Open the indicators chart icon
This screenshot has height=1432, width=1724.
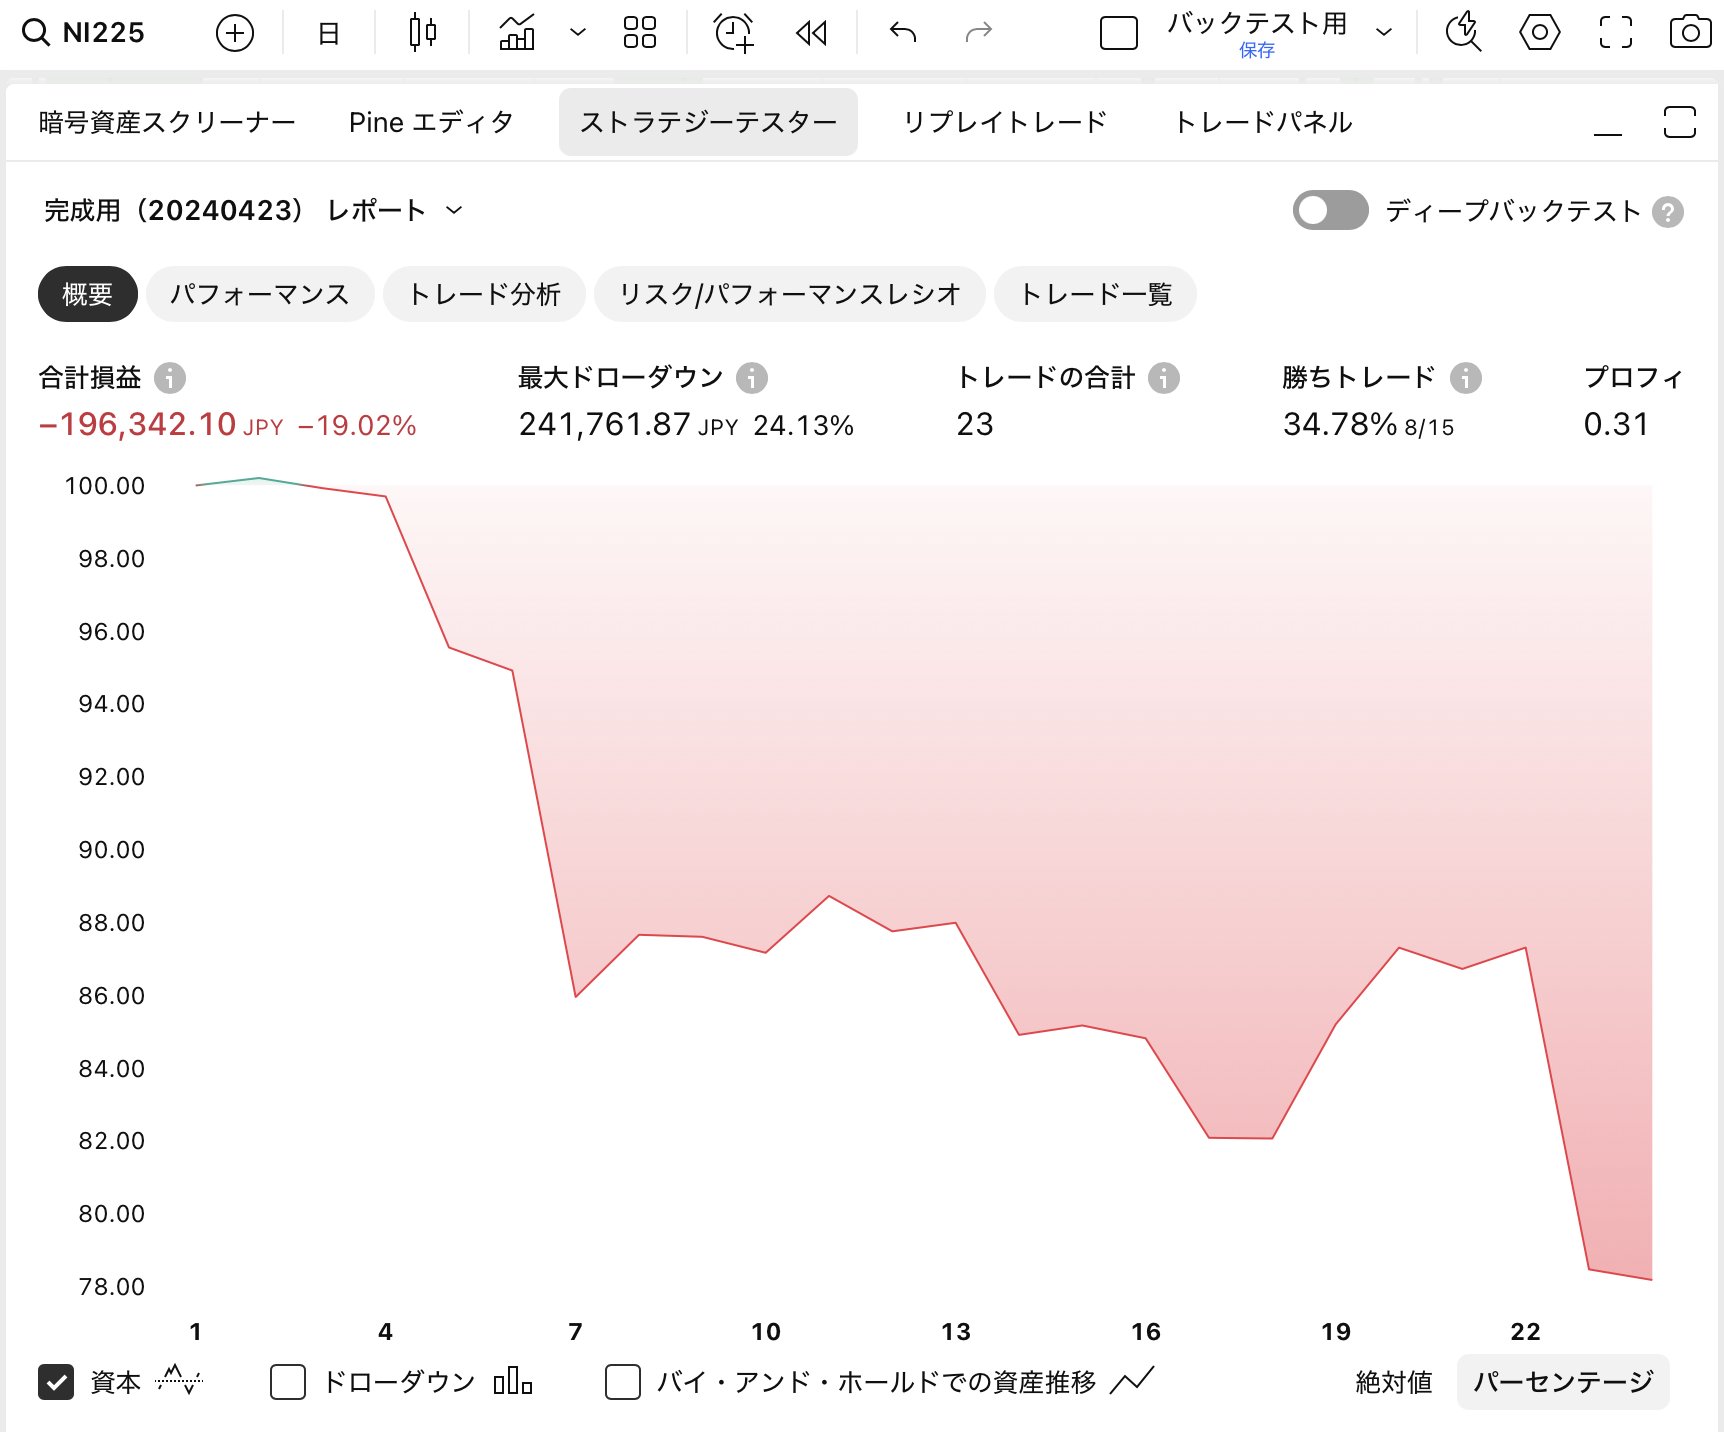click(x=517, y=33)
